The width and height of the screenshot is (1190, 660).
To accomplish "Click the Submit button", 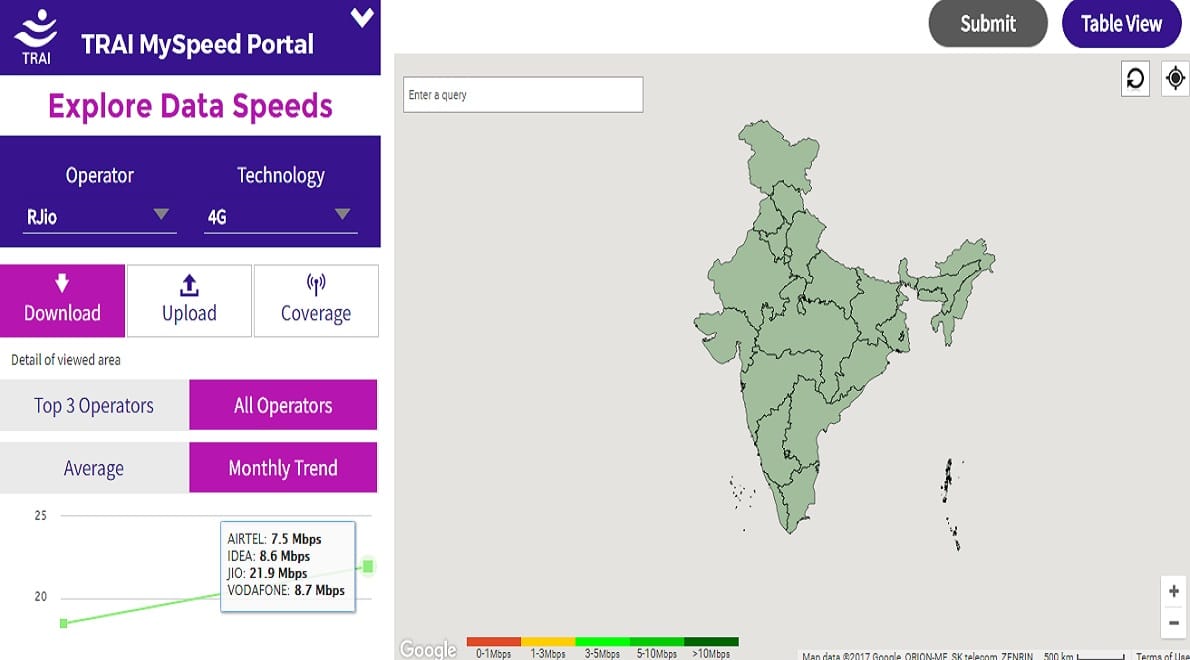I will 988,24.
